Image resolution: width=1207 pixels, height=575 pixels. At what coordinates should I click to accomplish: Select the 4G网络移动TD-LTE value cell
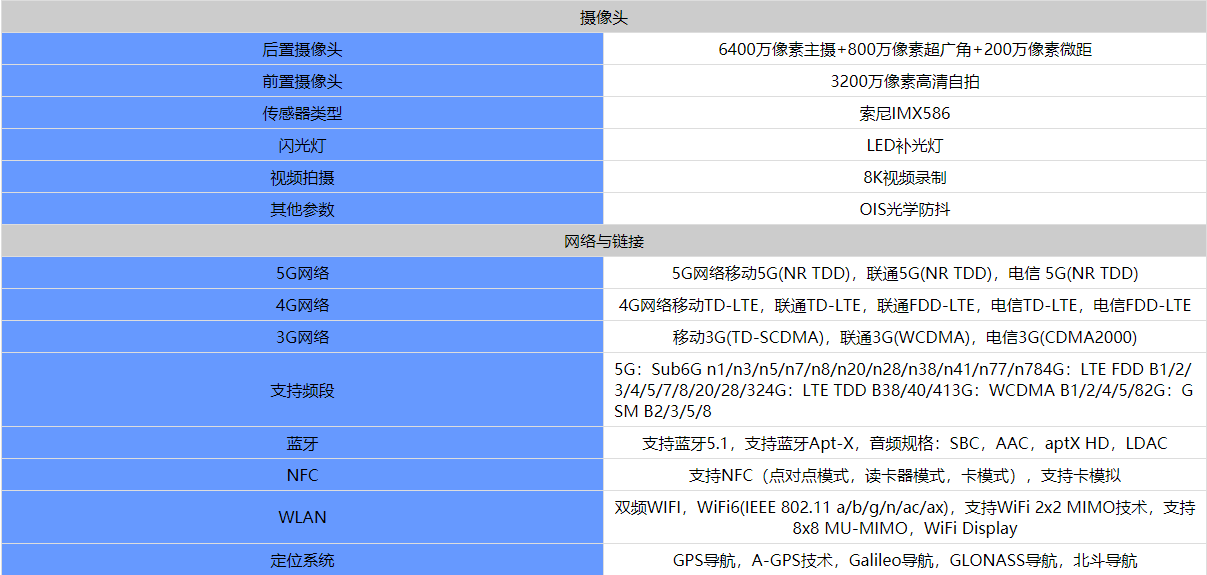(905, 305)
